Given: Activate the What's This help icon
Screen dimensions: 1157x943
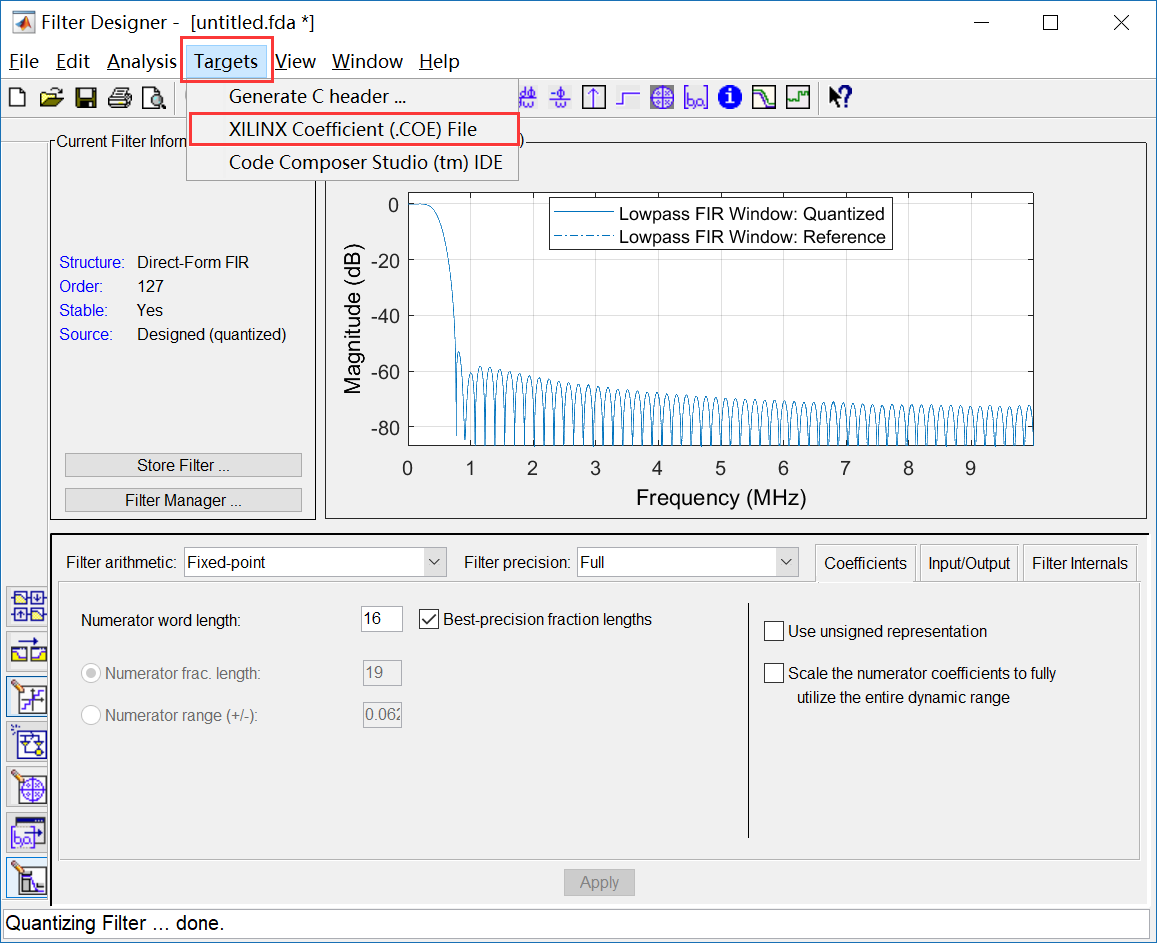Looking at the screenshot, I should coord(840,97).
